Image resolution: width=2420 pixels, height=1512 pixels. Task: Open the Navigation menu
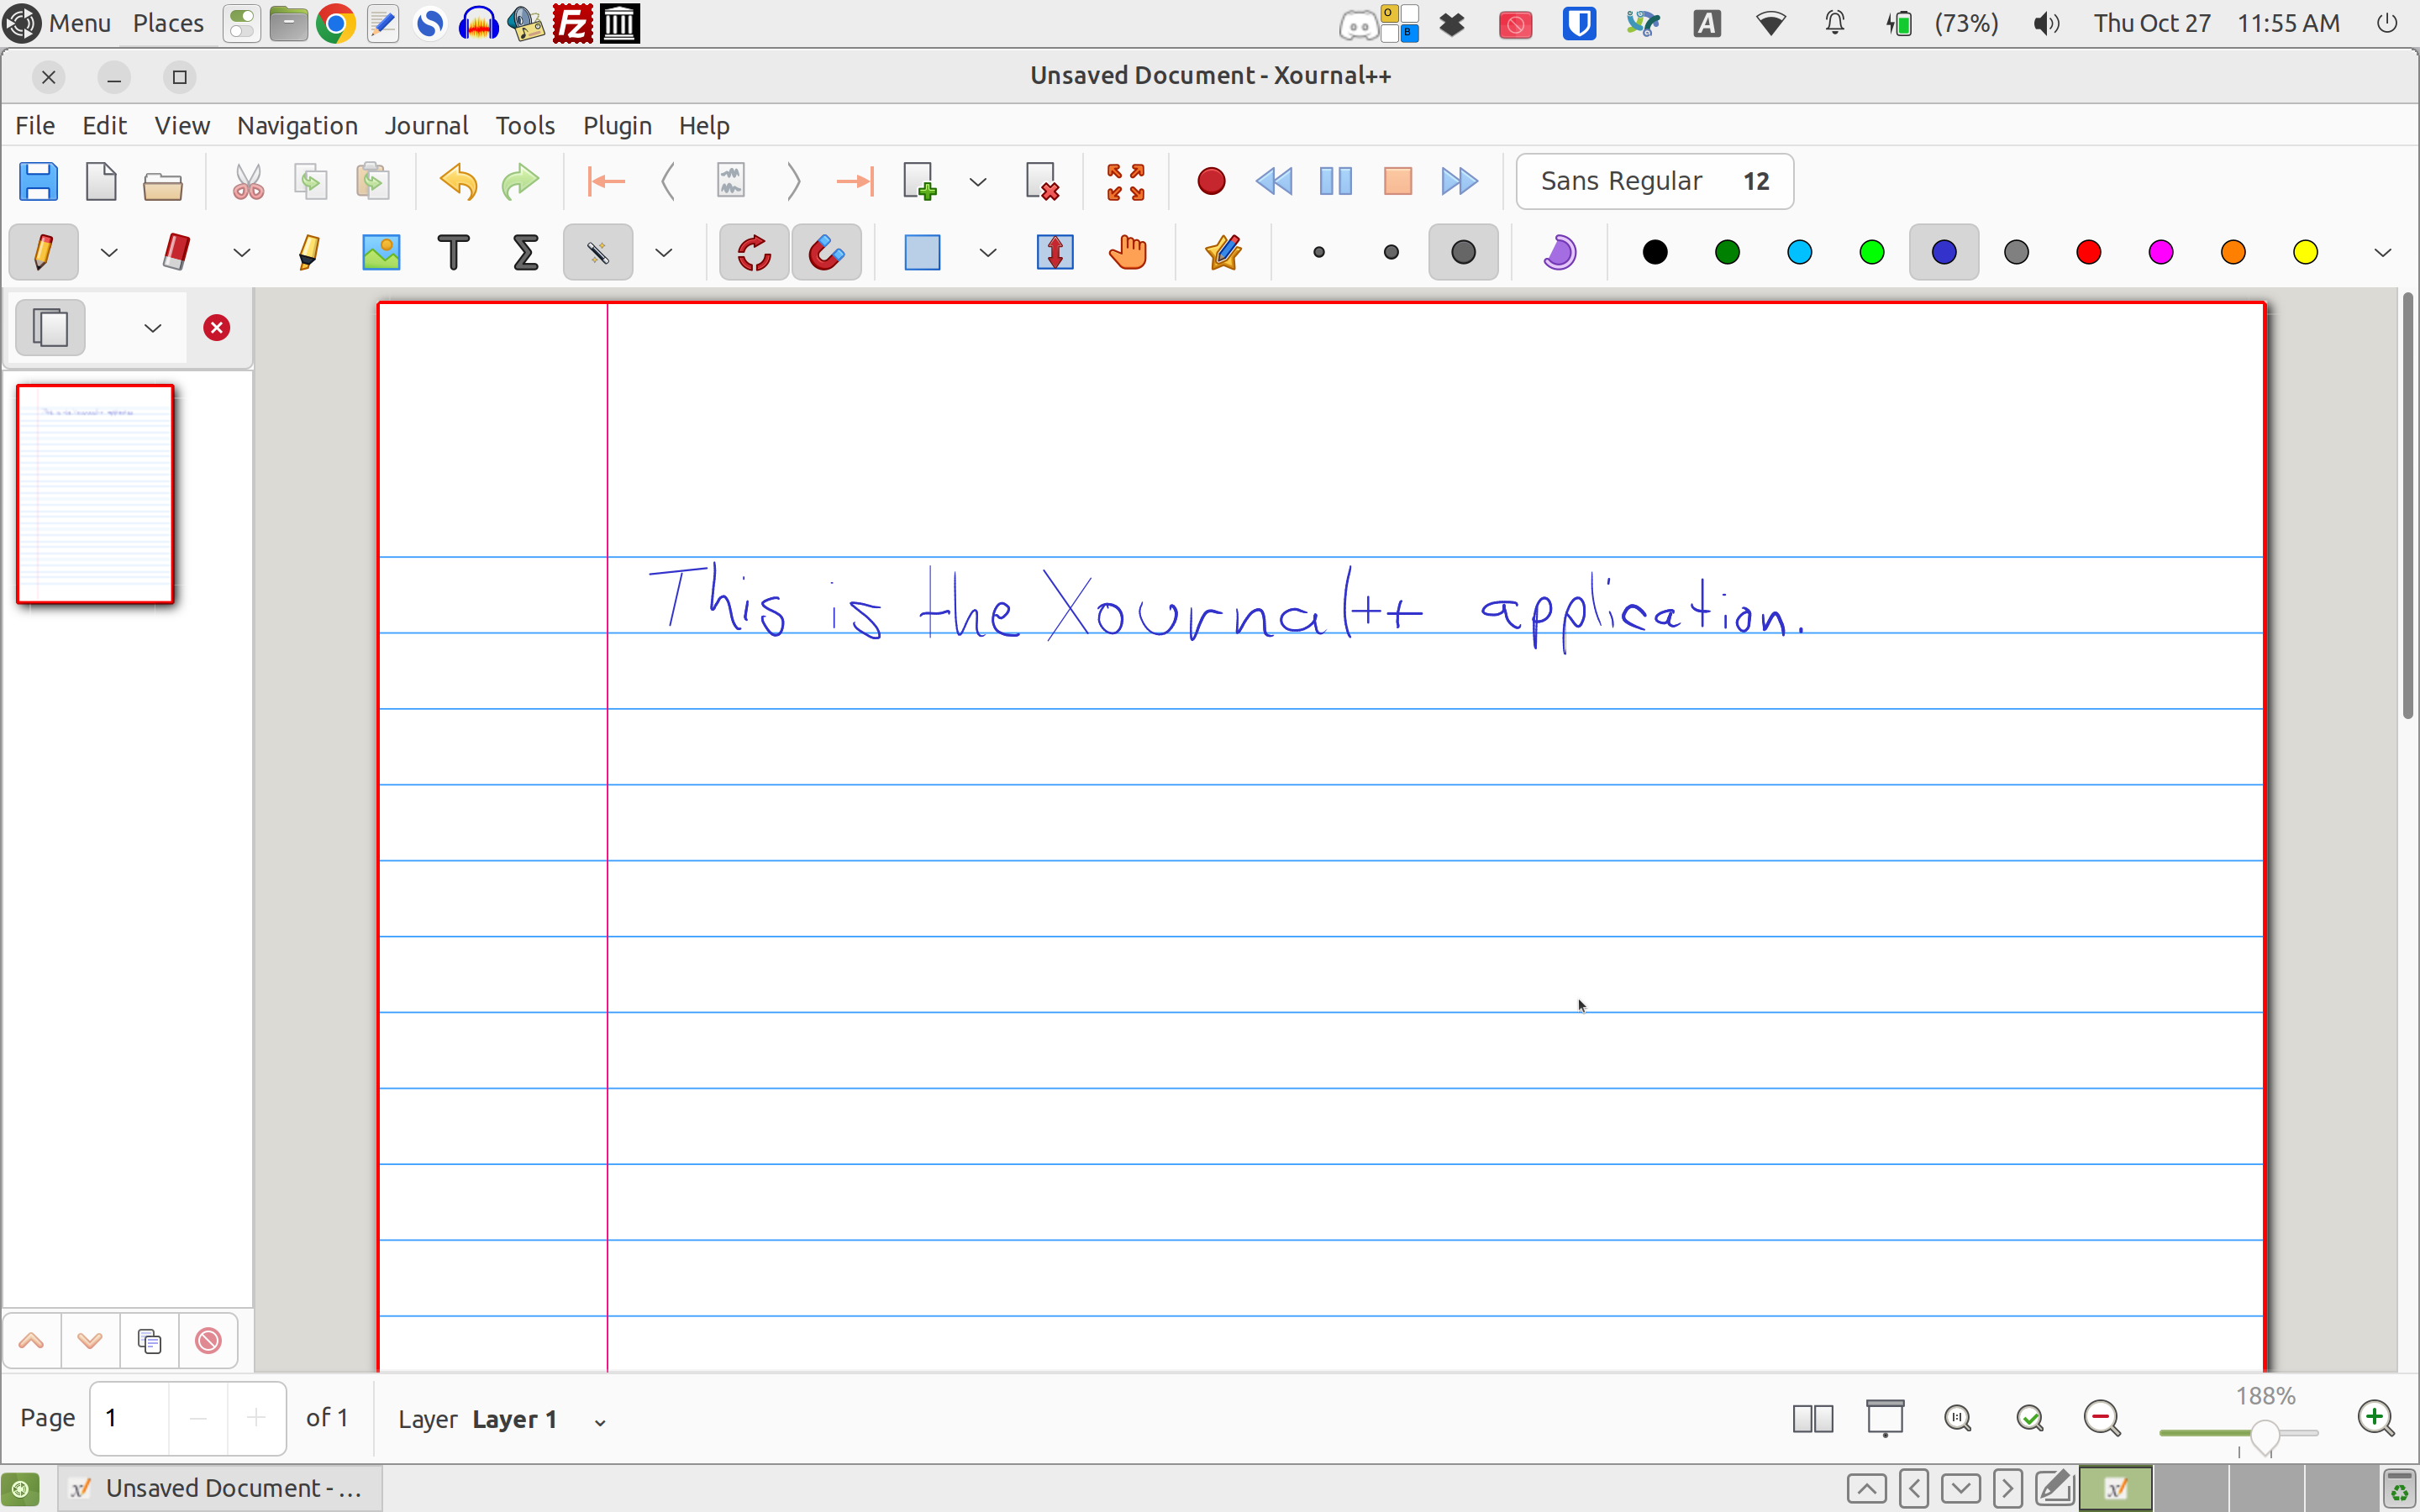click(297, 126)
